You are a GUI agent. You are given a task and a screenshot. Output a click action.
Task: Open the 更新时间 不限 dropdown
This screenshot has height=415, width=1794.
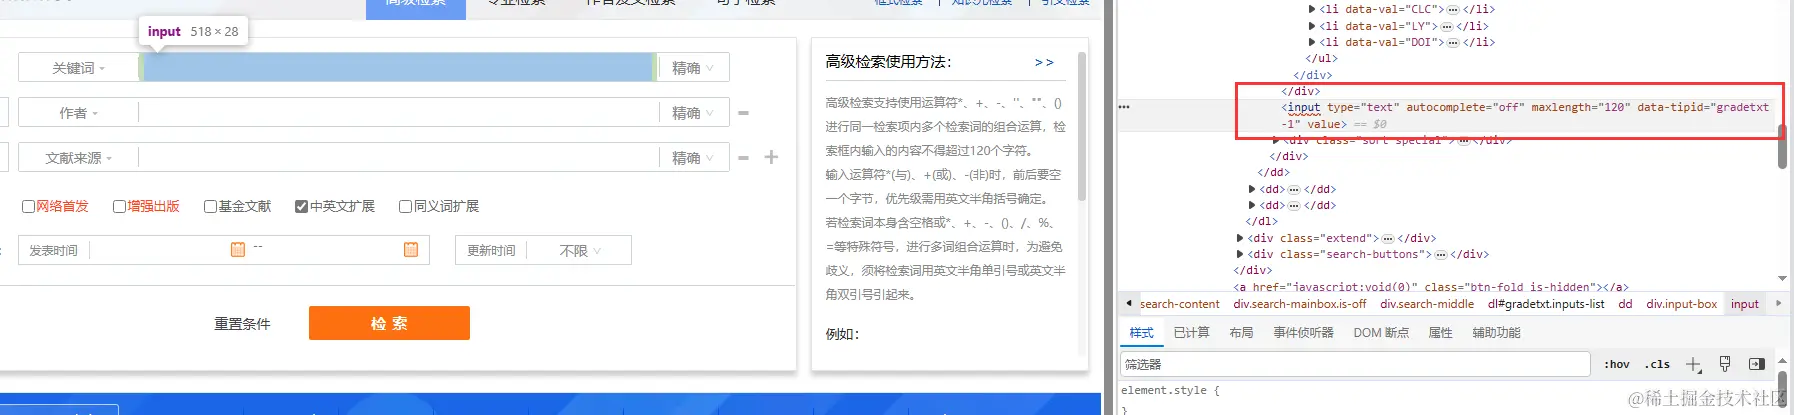[580, 251]
